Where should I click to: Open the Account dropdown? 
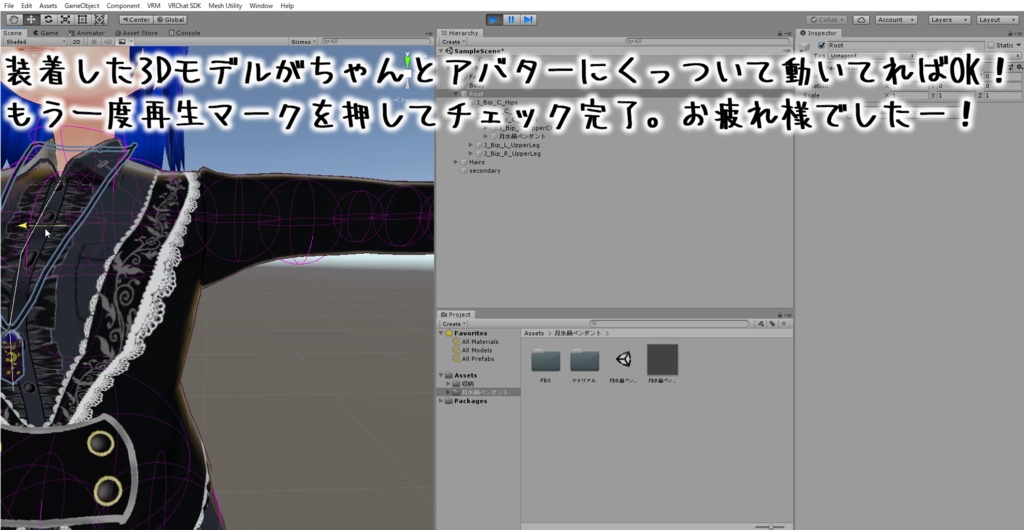pyautogui.click(x=896, y=20)
